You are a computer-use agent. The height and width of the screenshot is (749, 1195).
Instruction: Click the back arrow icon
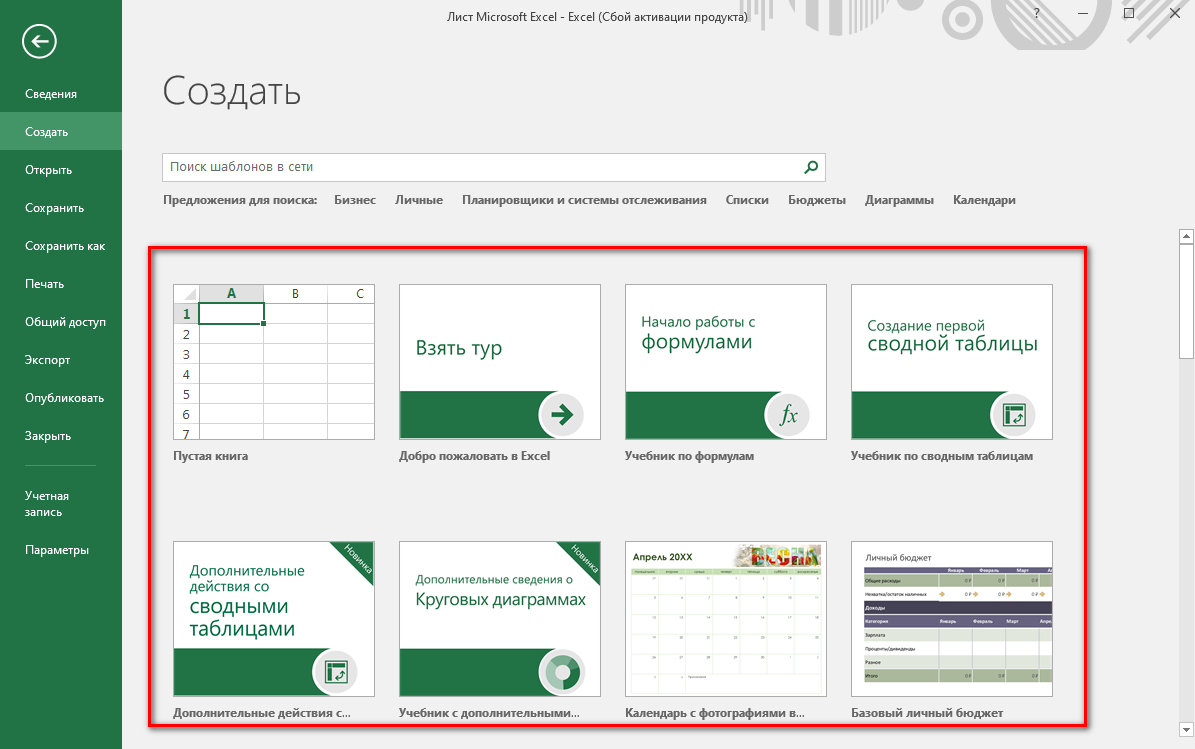pos(40,42)
